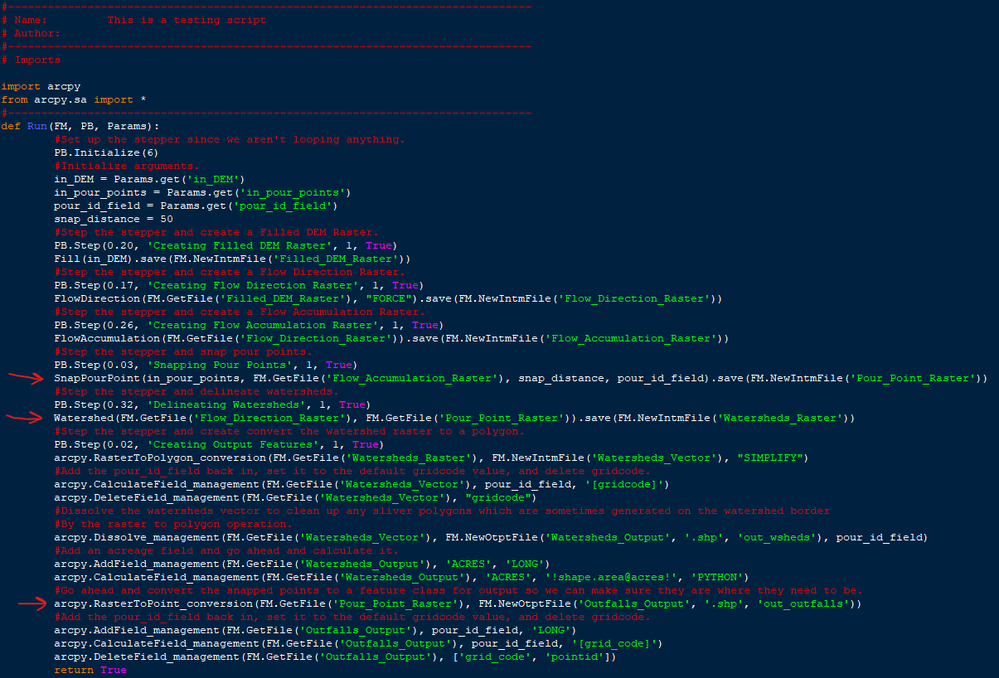The height and width of the screenshot is (678, 999).
Task: Click the 'import arcpy' line
Action: (41, 87)
